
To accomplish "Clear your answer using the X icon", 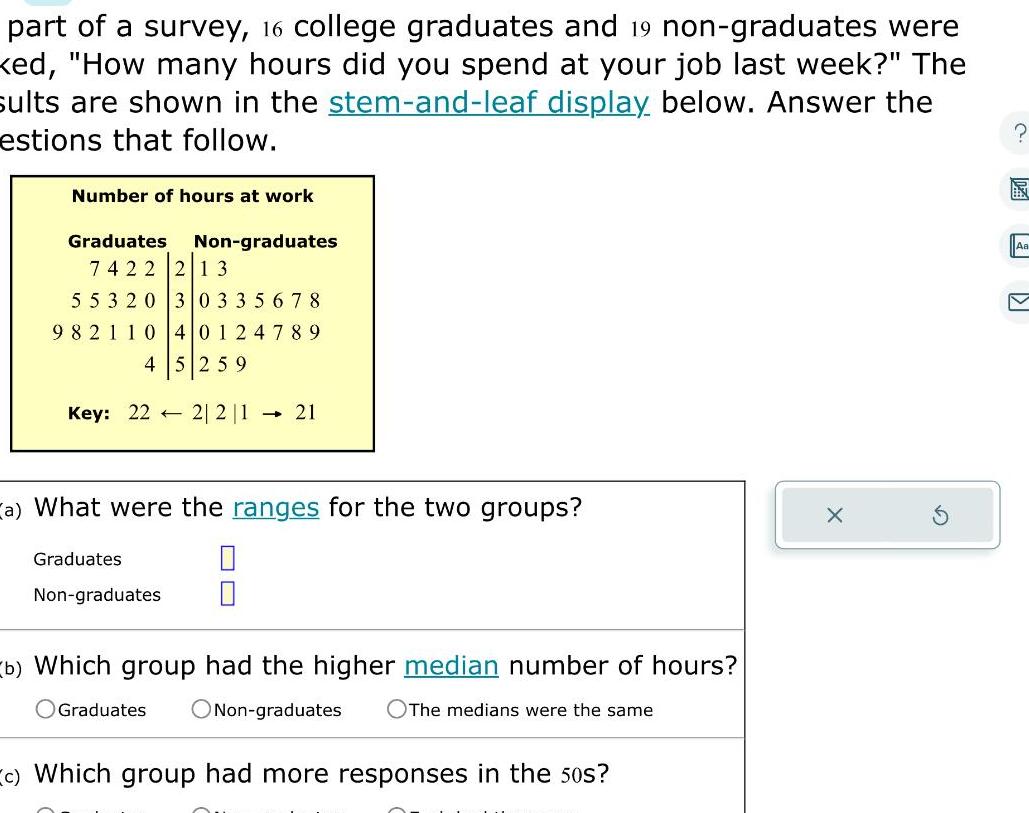I will [835, 514].
